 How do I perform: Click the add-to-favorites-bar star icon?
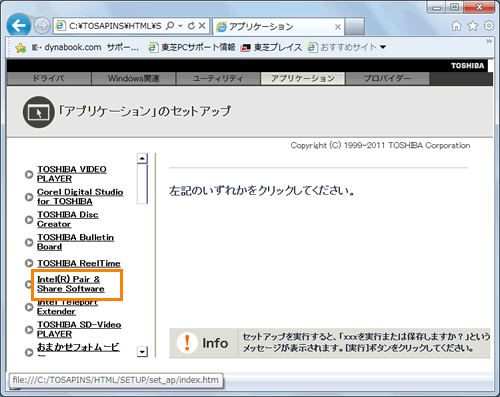click(x=21, y=48)
